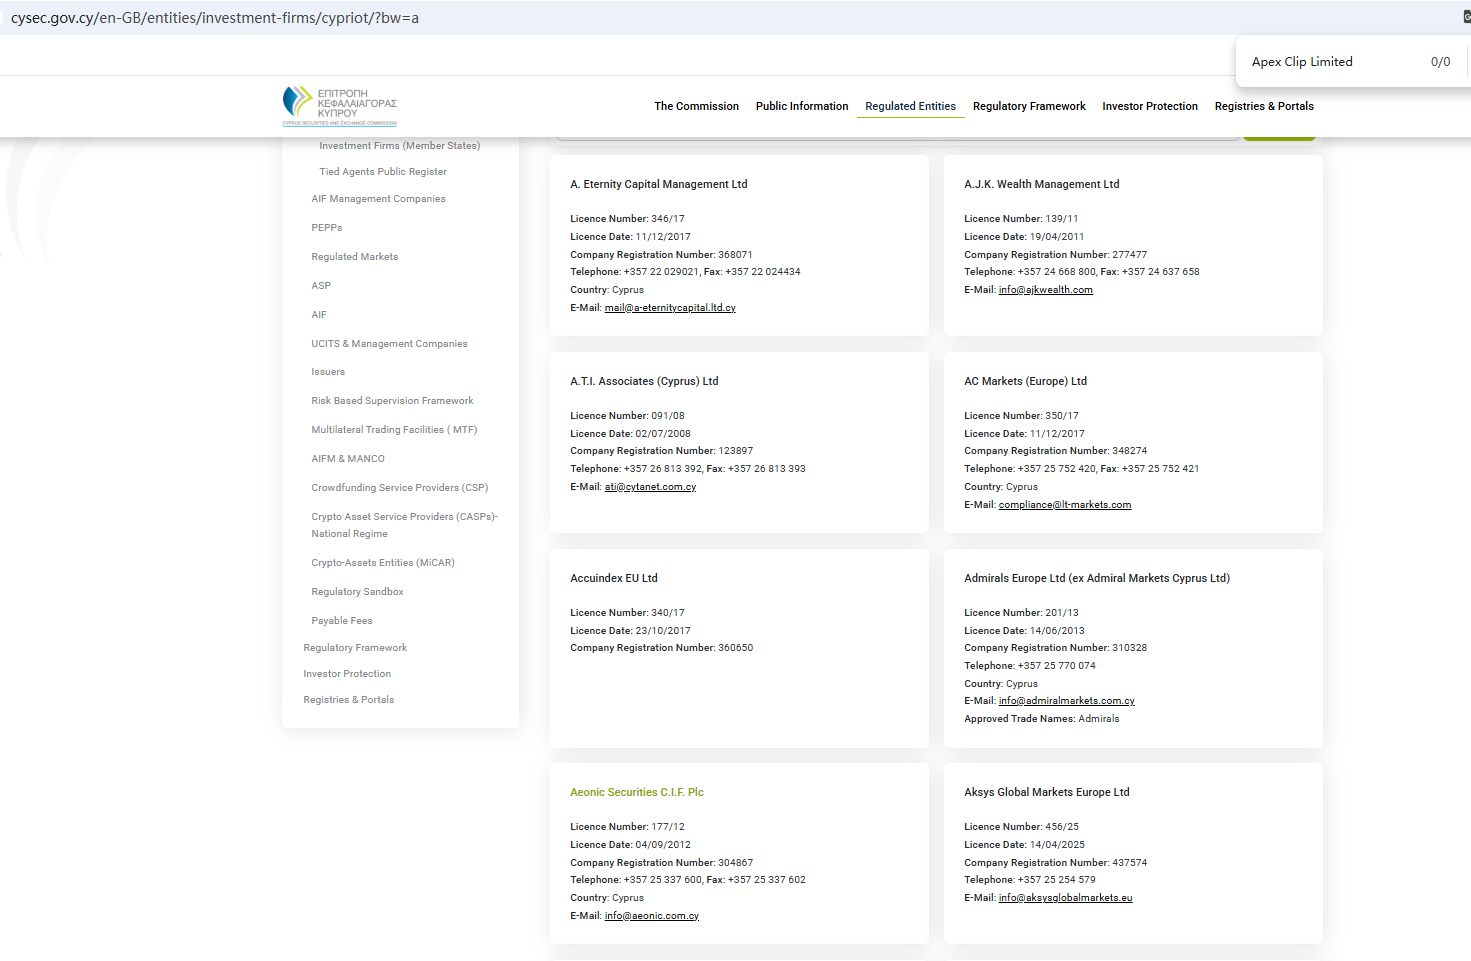Click the browser address bar URL
The height and width of the screenshot is (961, 1471).
(215, 18)
